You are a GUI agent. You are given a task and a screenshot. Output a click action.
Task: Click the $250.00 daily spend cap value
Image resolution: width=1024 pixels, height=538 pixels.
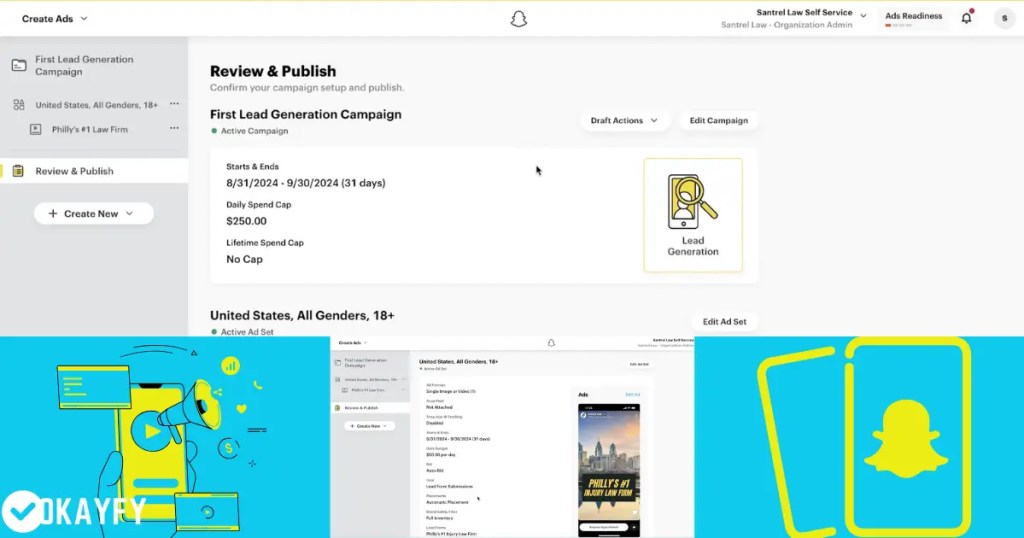pos(246,221)
